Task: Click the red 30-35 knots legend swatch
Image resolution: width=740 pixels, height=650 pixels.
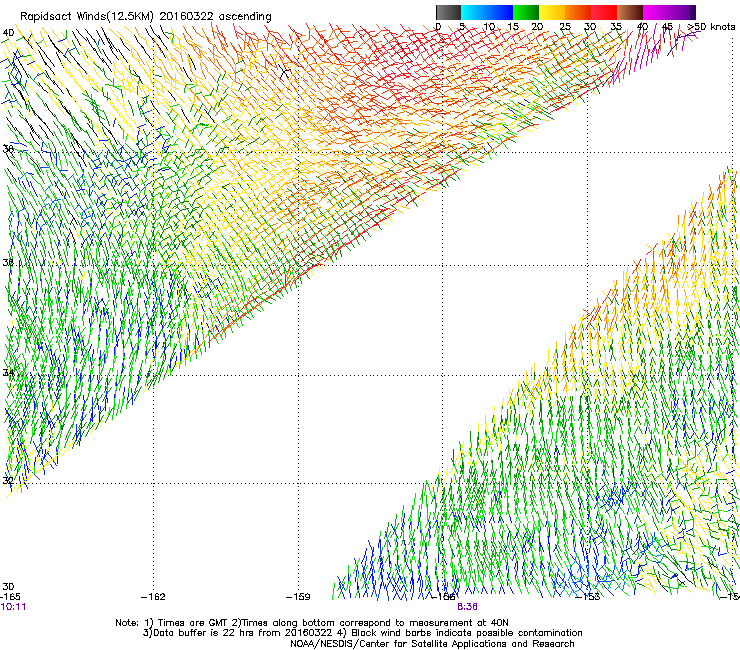Action: (604, 12)
